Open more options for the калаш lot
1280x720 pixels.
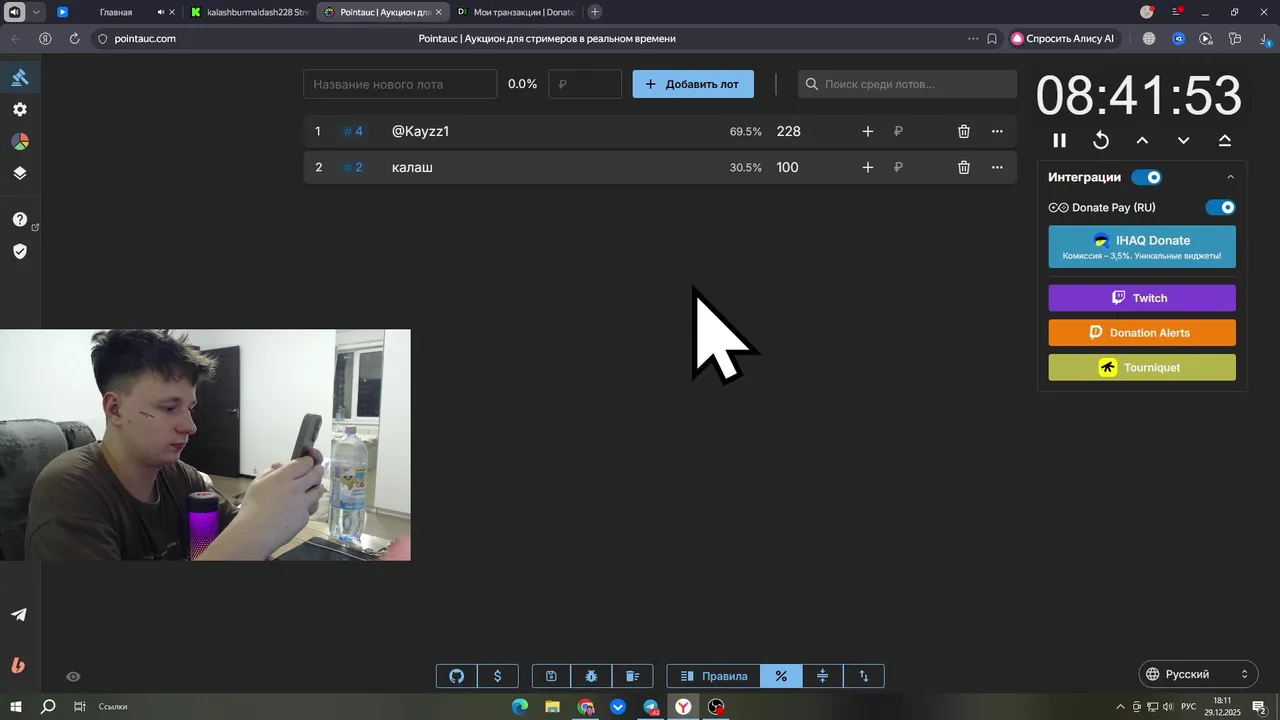point(997,167)
